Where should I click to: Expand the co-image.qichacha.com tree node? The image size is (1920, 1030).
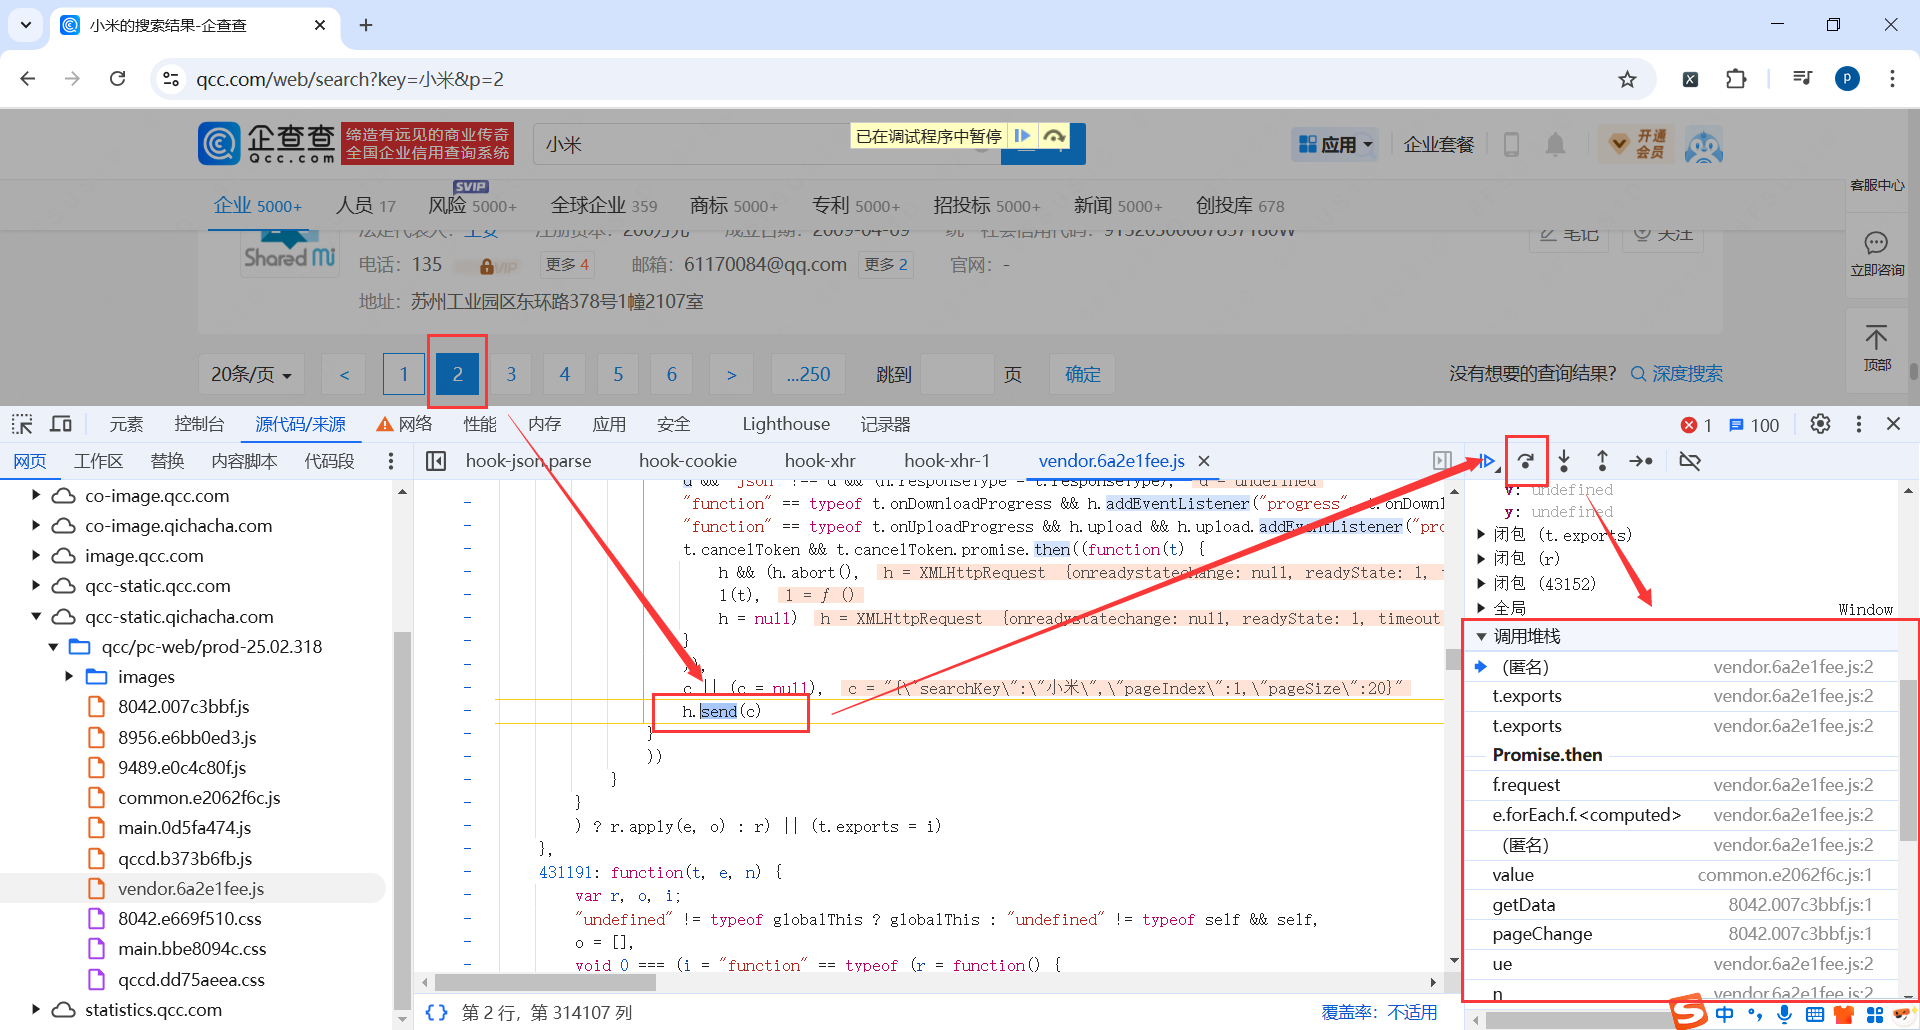coord(36,525)
